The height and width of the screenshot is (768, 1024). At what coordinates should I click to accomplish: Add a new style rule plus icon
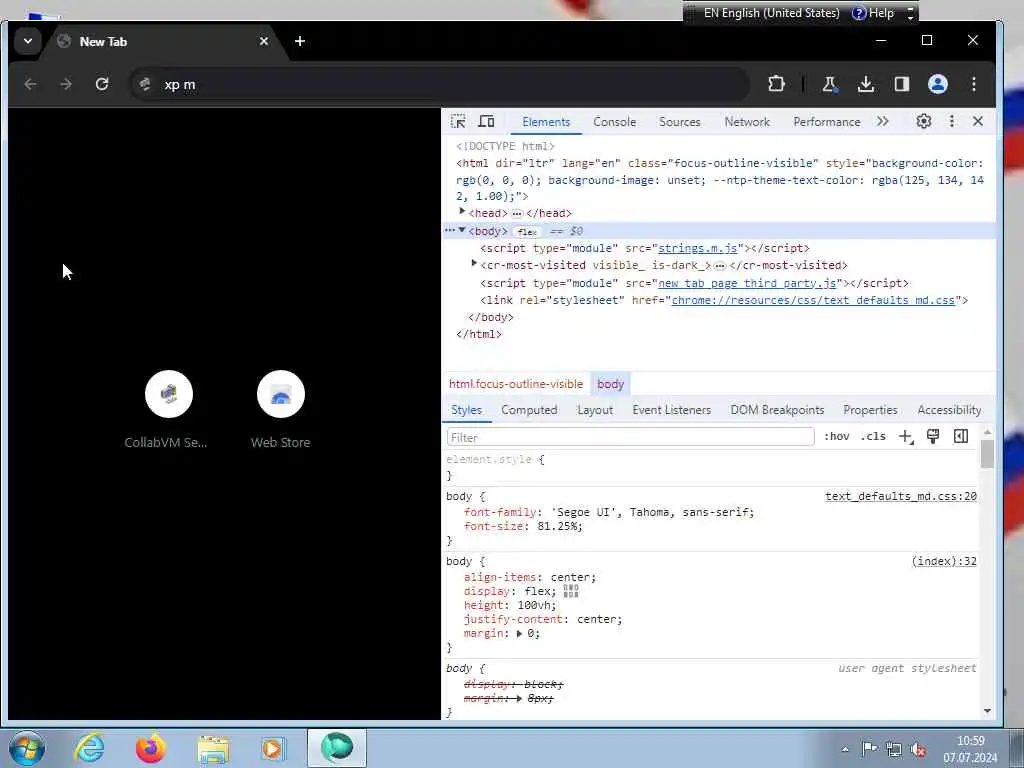906,437
